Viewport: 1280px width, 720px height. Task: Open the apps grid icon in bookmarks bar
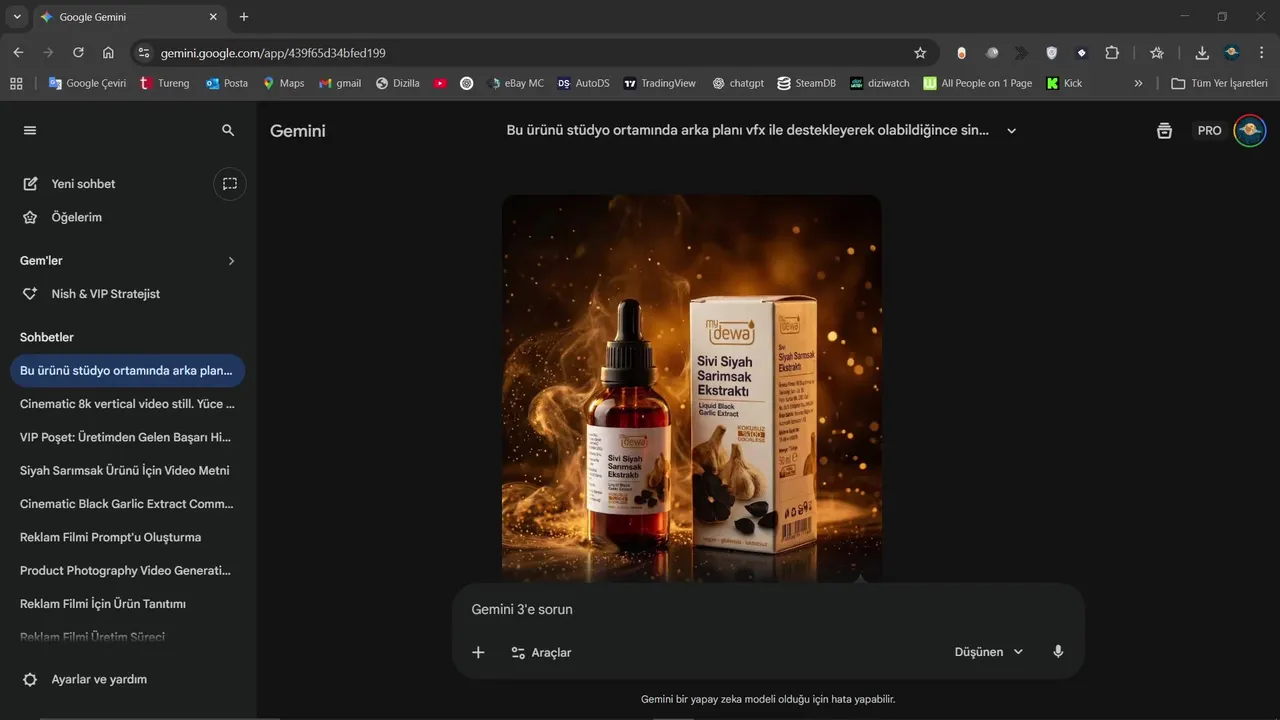click(16, 83)
